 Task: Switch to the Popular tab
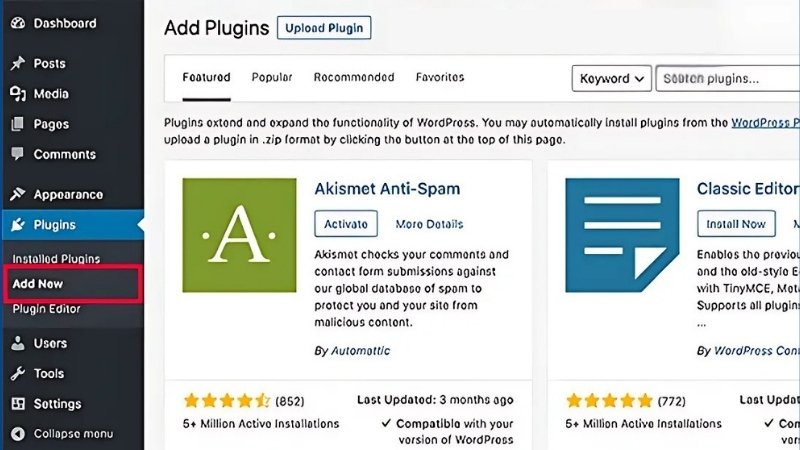[x=272, y=77]
